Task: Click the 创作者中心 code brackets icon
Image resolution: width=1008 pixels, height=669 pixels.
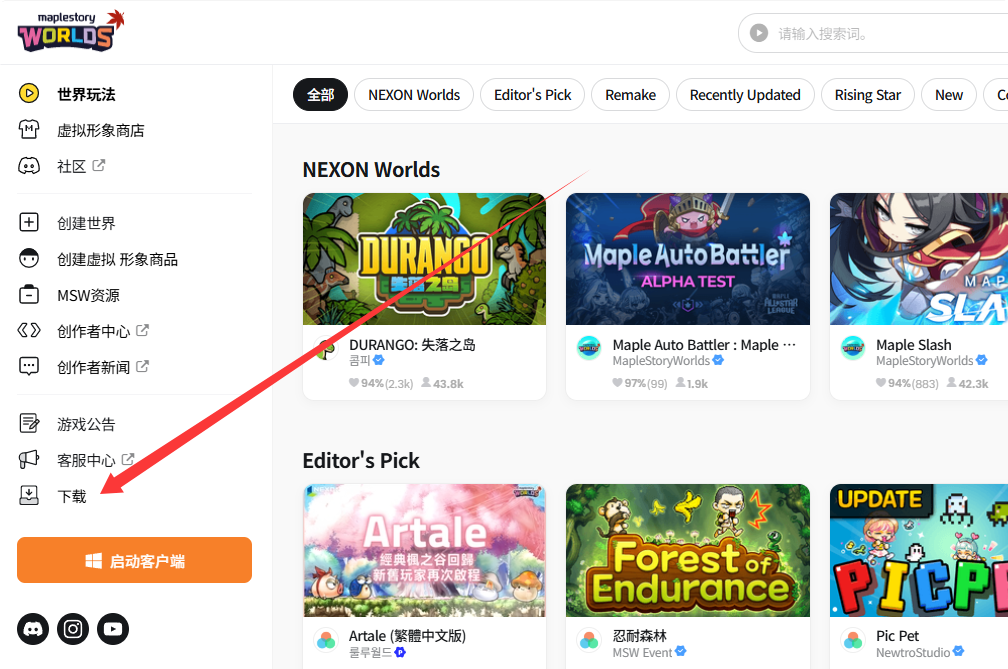Action: (x=29, y=330)
